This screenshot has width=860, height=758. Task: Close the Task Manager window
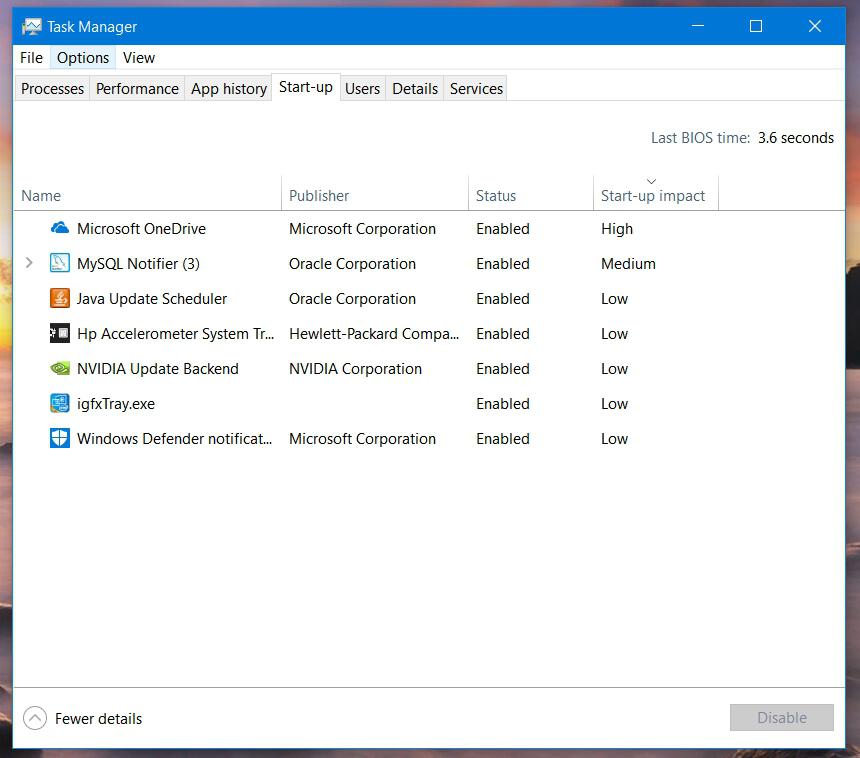[x=815, y=26]
